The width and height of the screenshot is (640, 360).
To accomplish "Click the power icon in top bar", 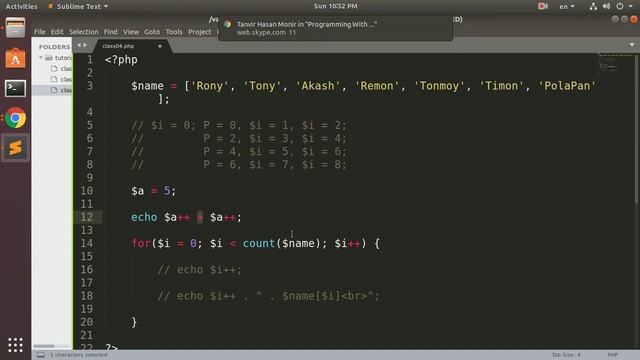I will [x=620, y=6].
